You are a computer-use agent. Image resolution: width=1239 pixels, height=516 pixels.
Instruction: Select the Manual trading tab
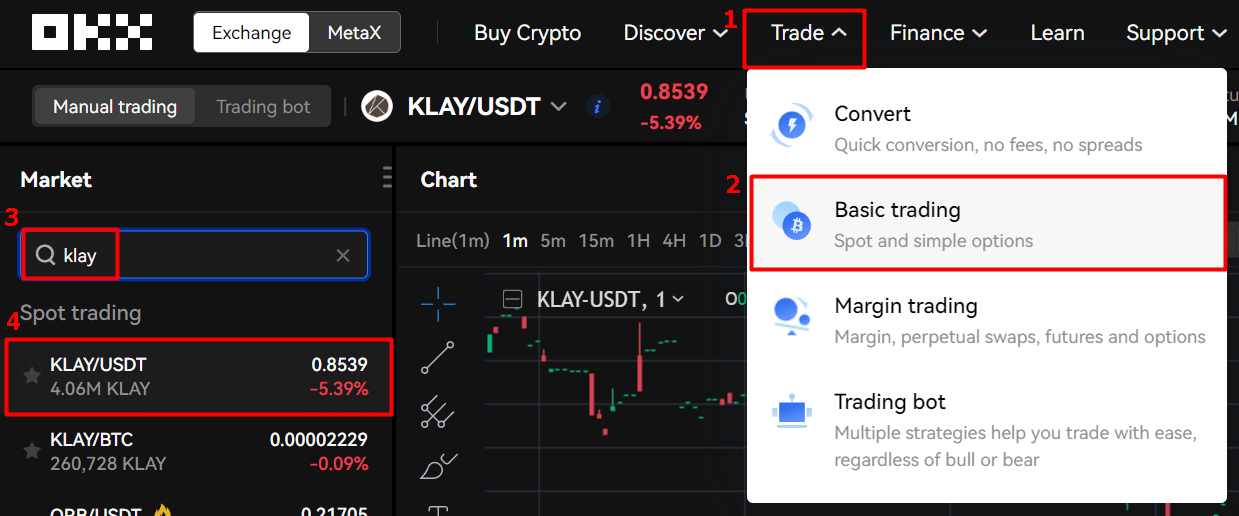coord(115,106)
